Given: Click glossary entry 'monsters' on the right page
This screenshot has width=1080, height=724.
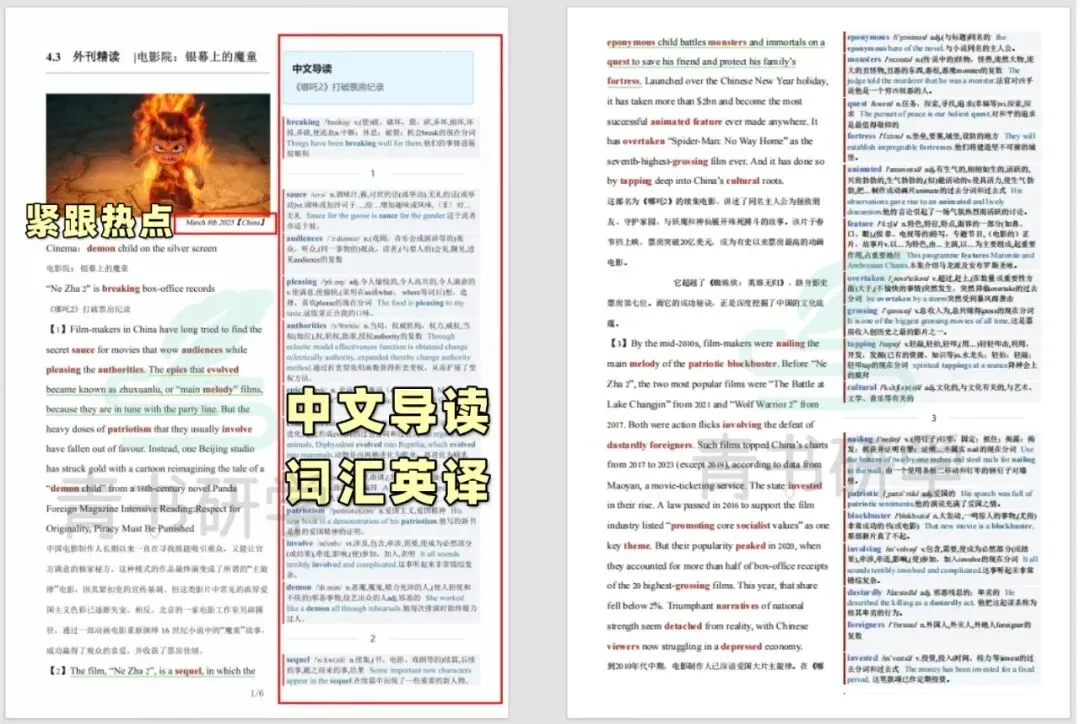Looking at the screenshot, I should pos(864,60).
